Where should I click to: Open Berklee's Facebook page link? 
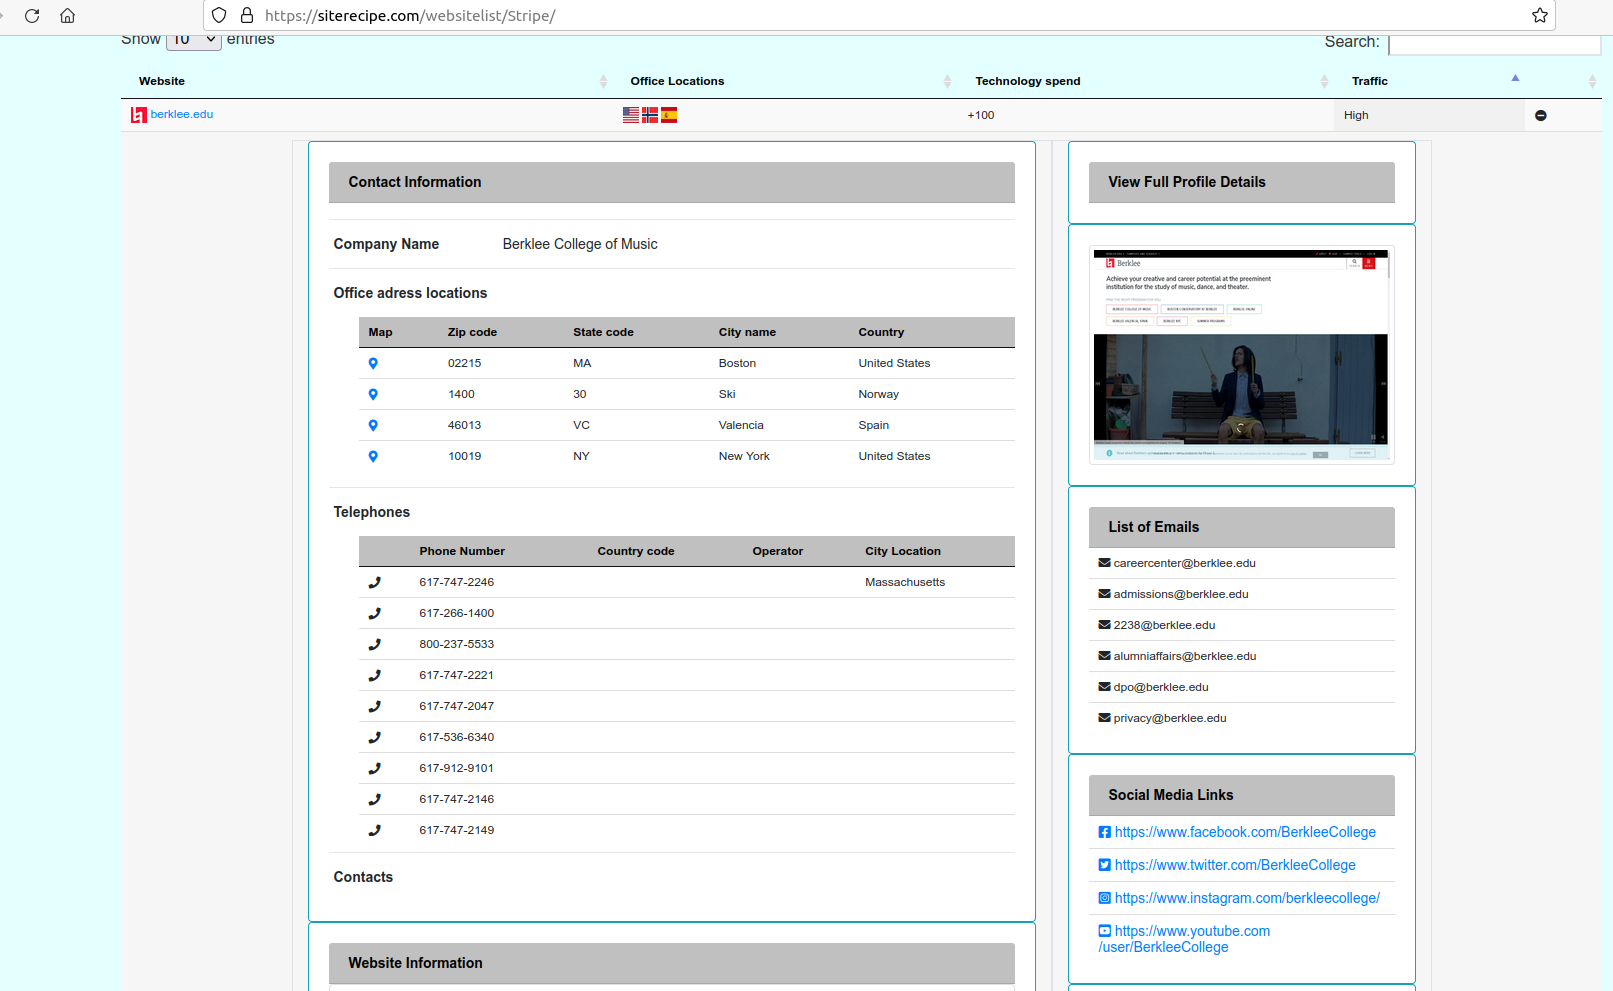coord(1245,832)
